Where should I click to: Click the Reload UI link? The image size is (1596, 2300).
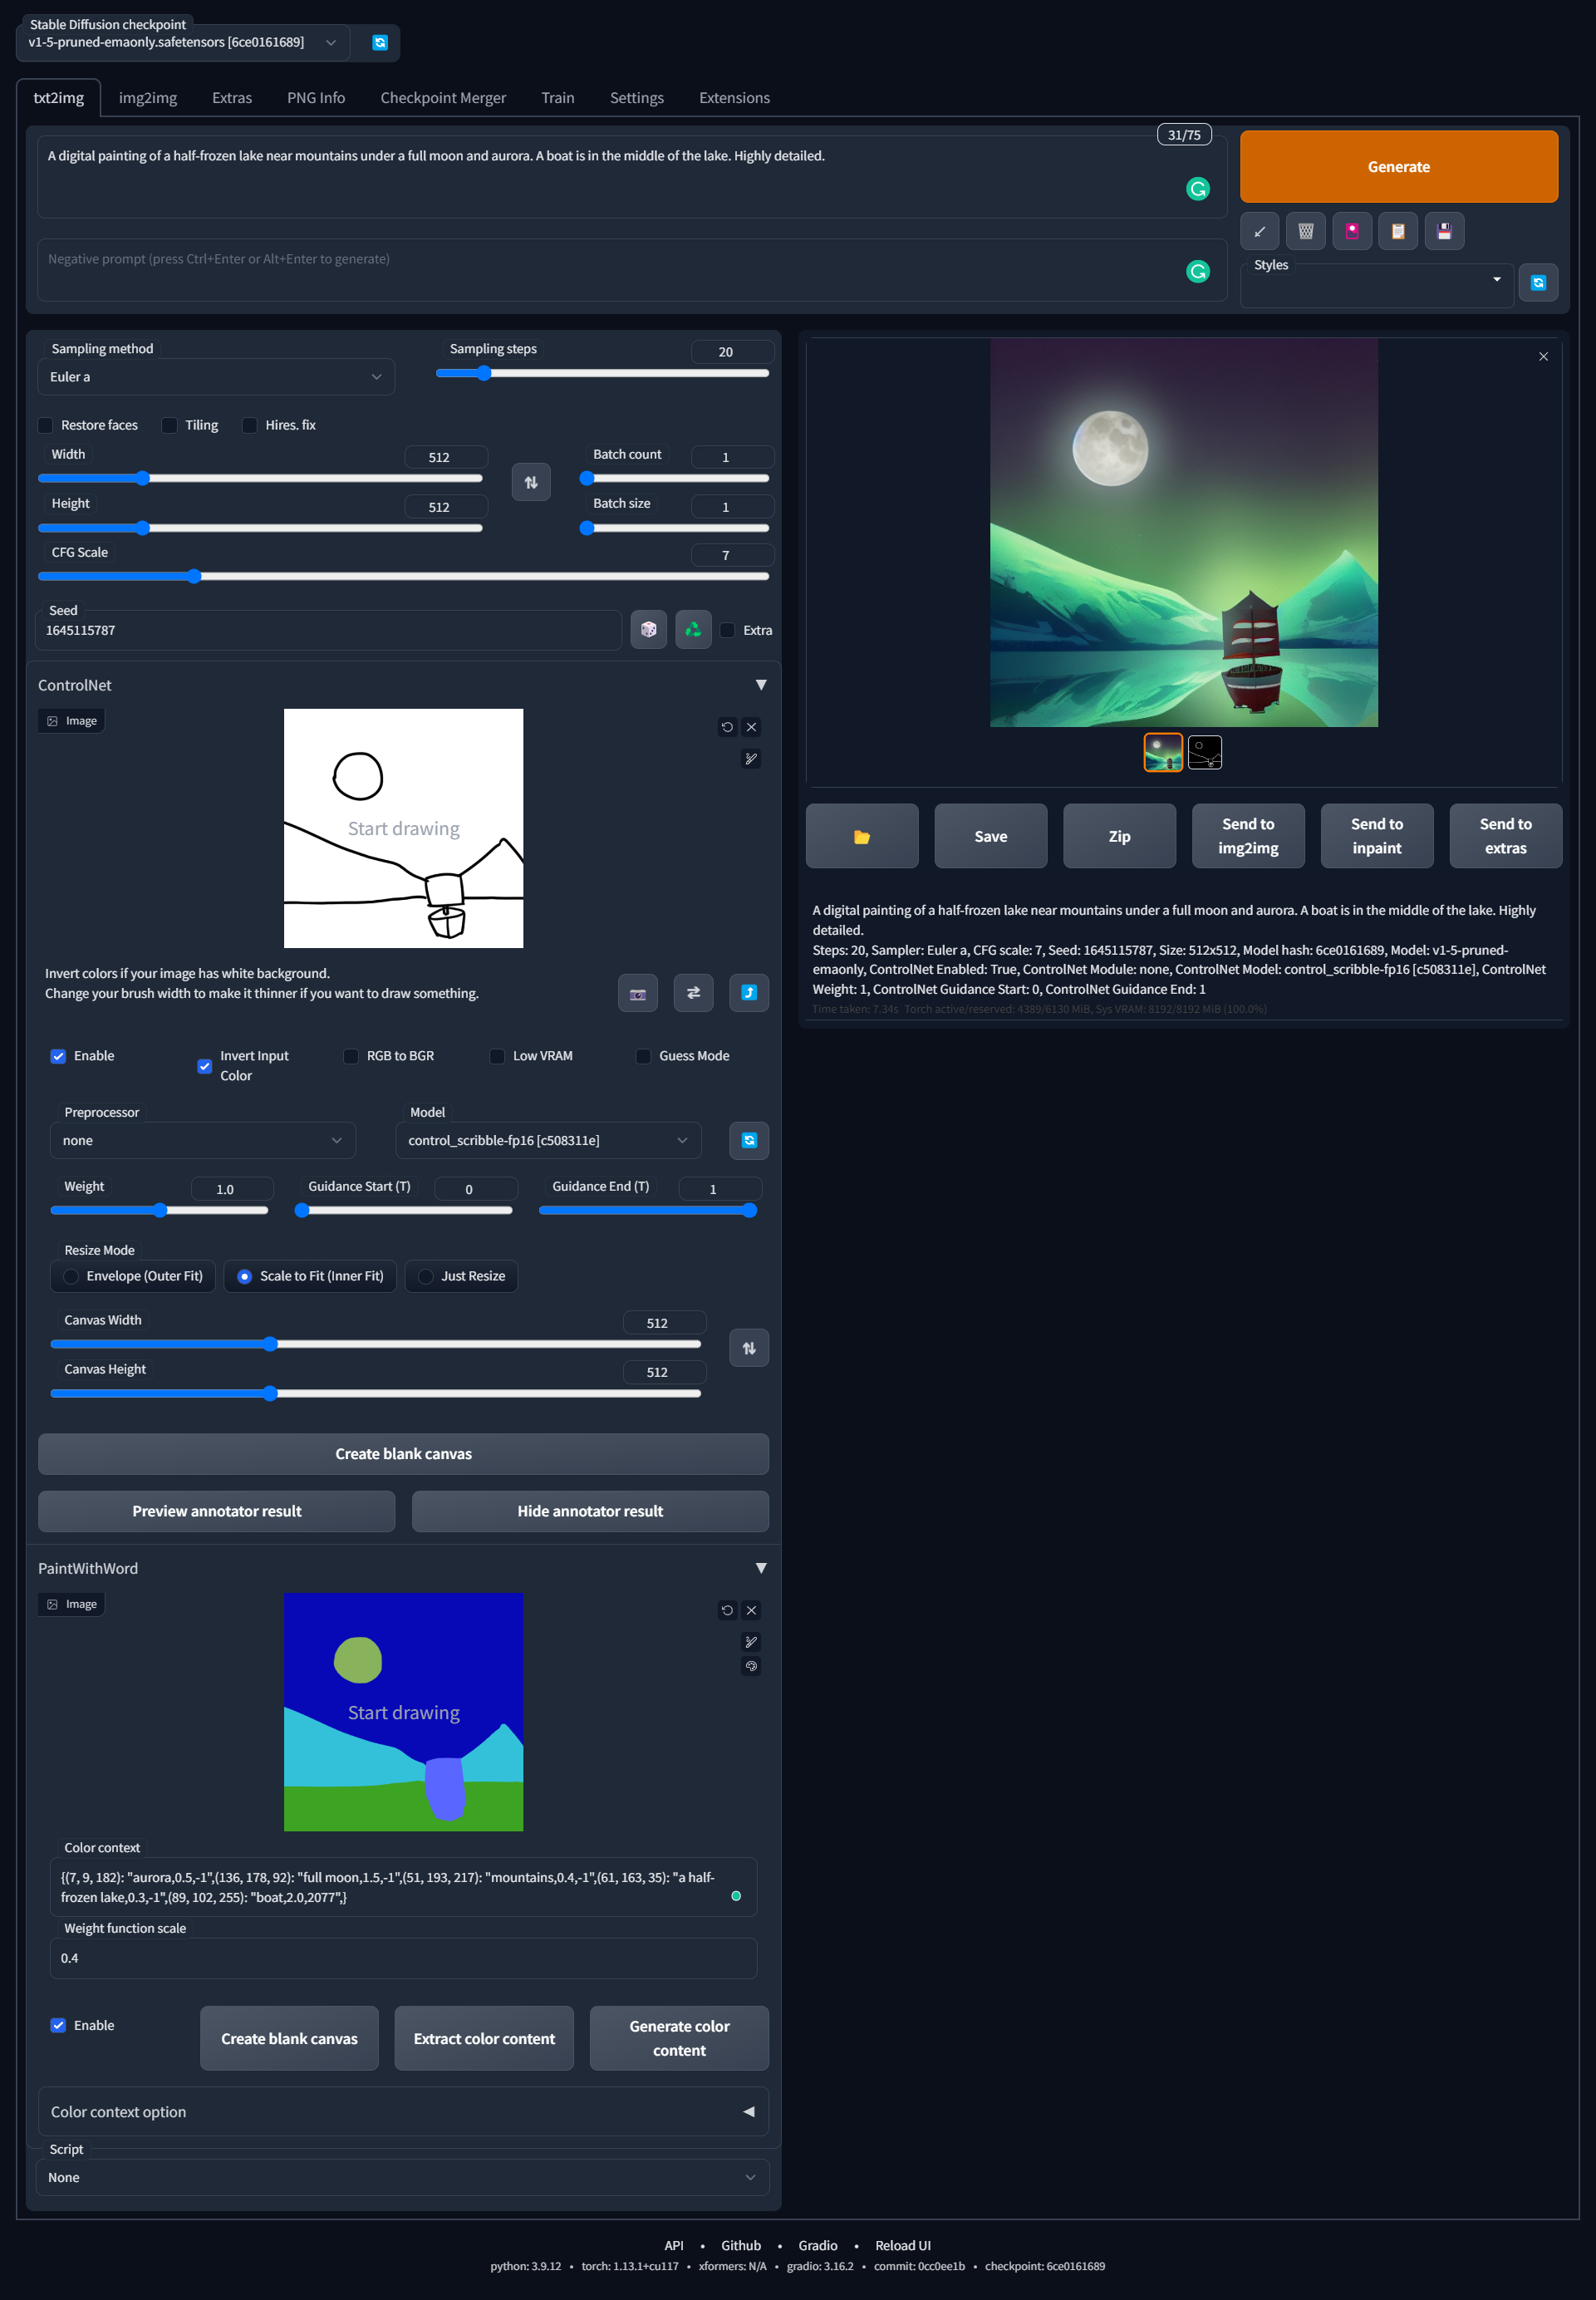[x=903, y=2245]
